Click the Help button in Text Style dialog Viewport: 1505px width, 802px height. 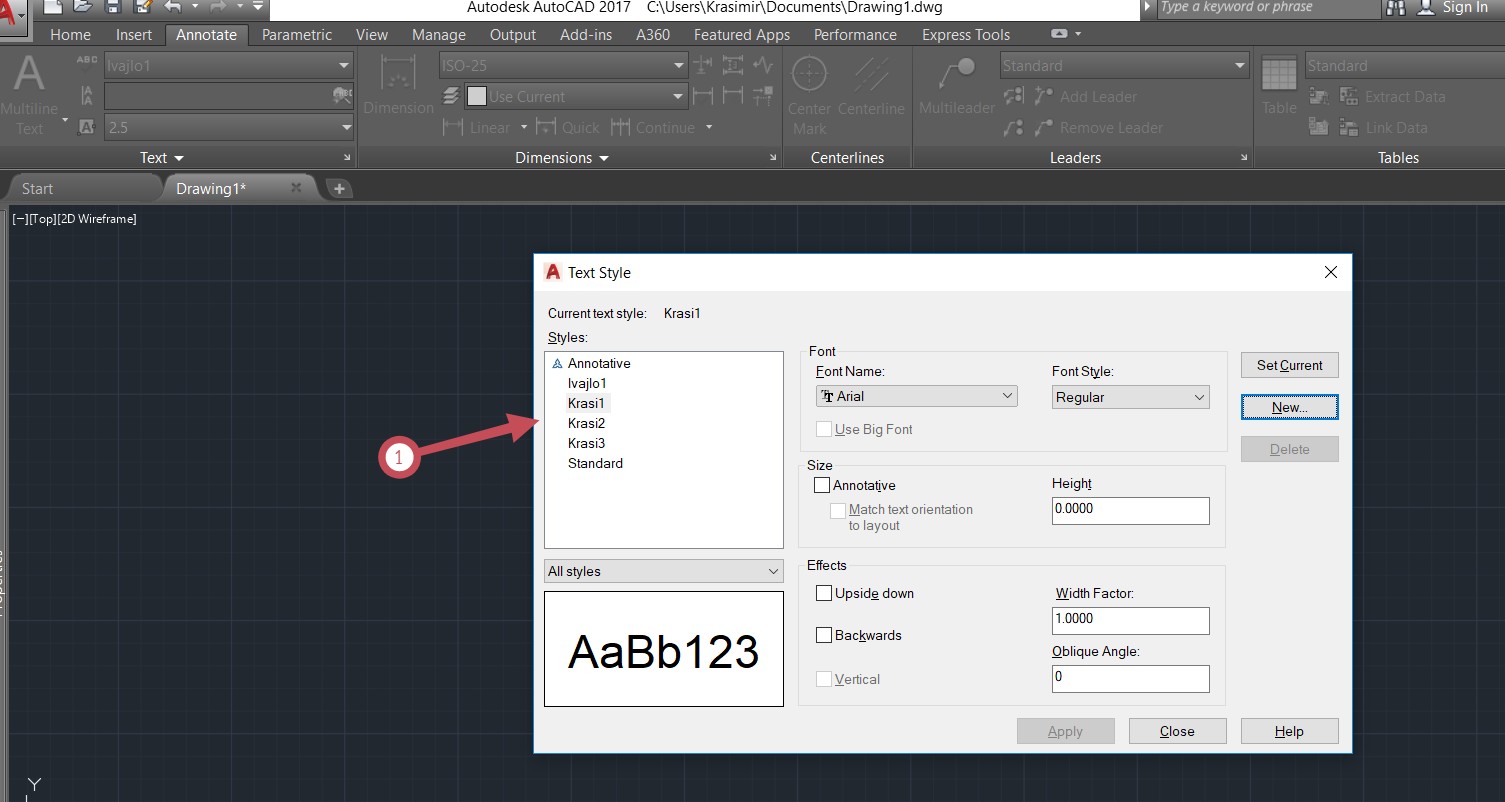pos(1289,731)
